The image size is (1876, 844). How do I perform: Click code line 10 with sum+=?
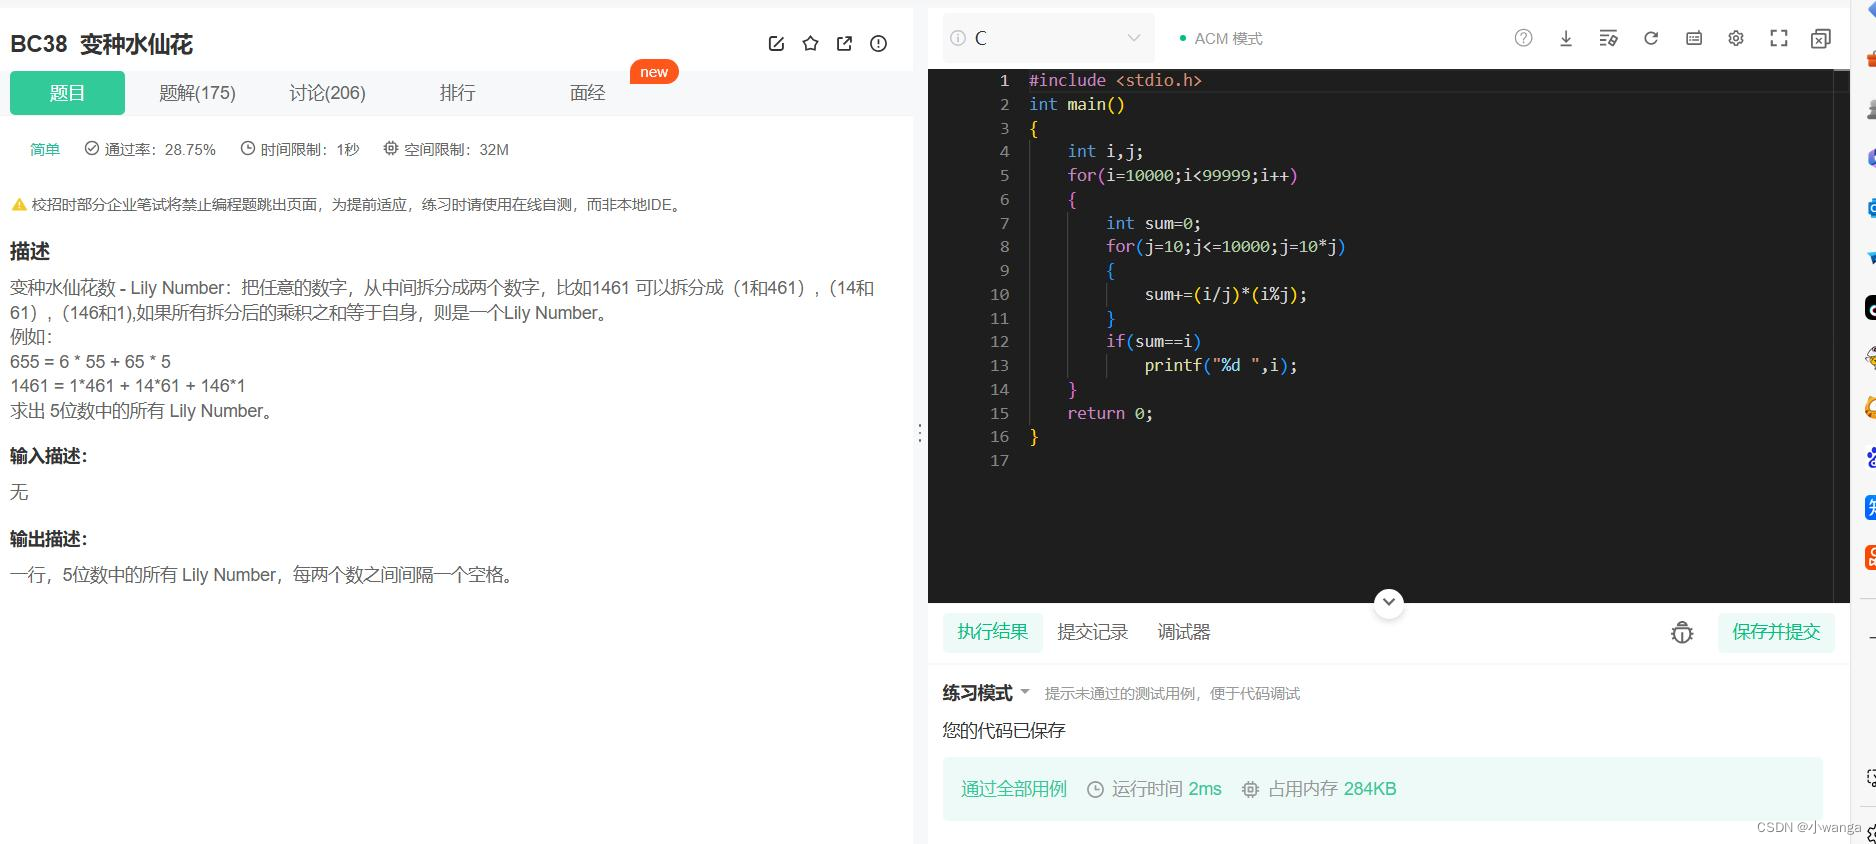click(1225, 294)
